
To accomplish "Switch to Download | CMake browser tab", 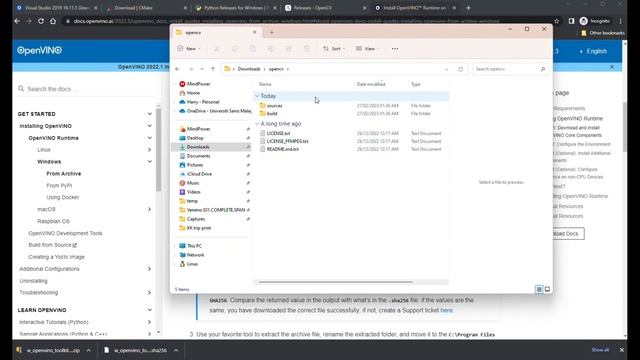I will point(145,8).
